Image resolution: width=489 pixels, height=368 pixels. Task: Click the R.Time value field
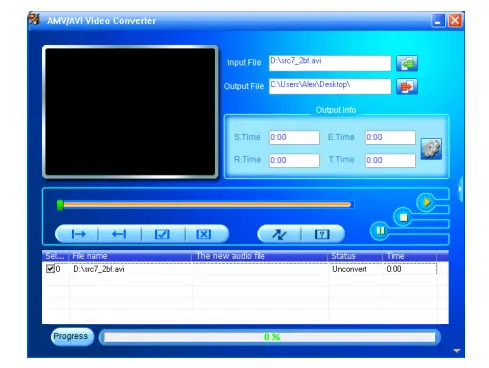pos(294,160)
